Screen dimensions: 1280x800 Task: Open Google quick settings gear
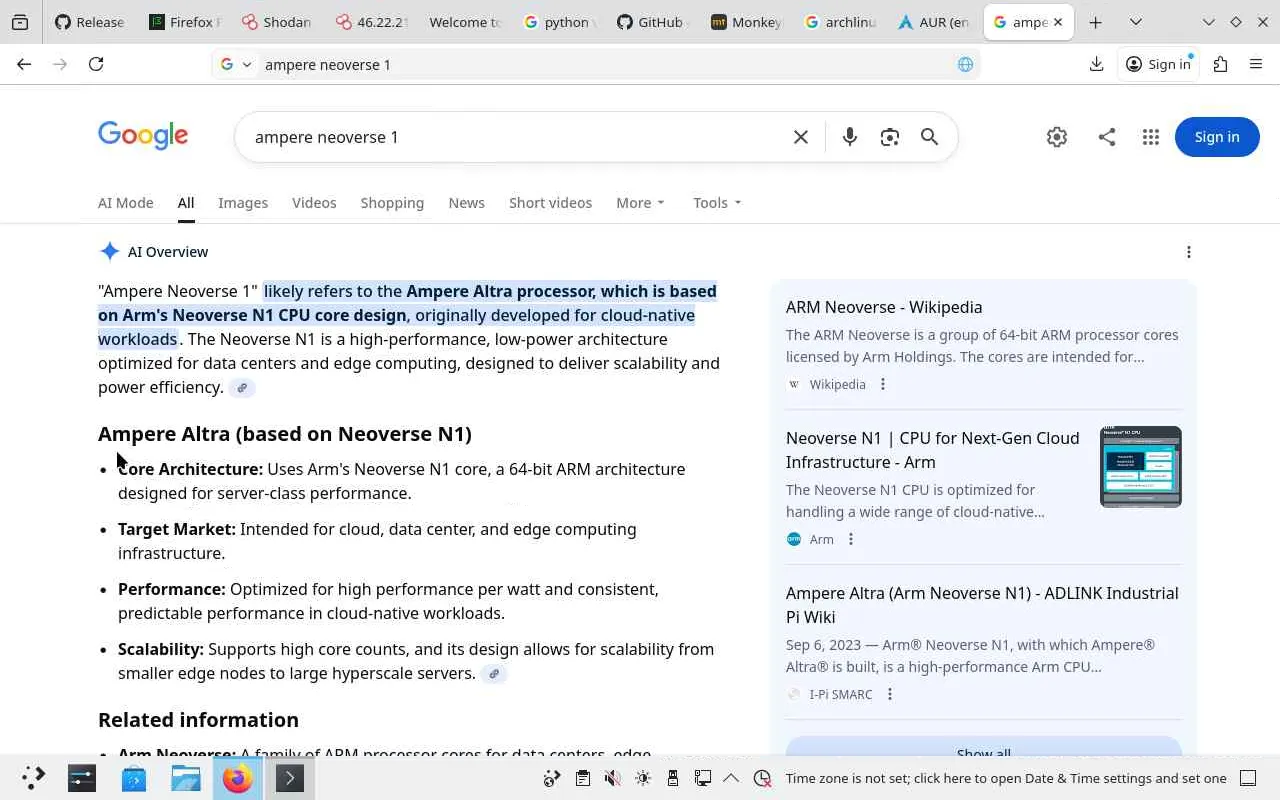tap(1057, 137)
